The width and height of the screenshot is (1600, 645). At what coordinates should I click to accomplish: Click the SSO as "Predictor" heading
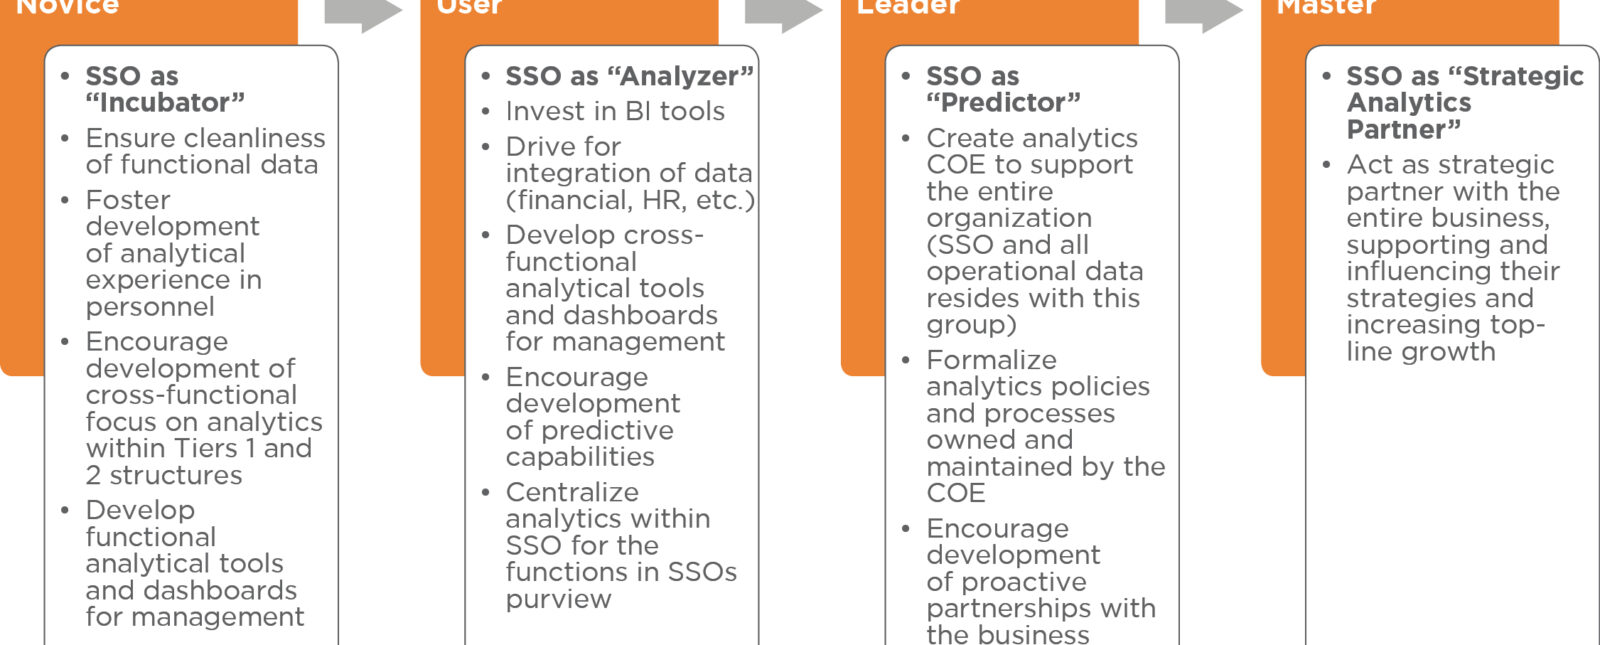[1003, 89]
